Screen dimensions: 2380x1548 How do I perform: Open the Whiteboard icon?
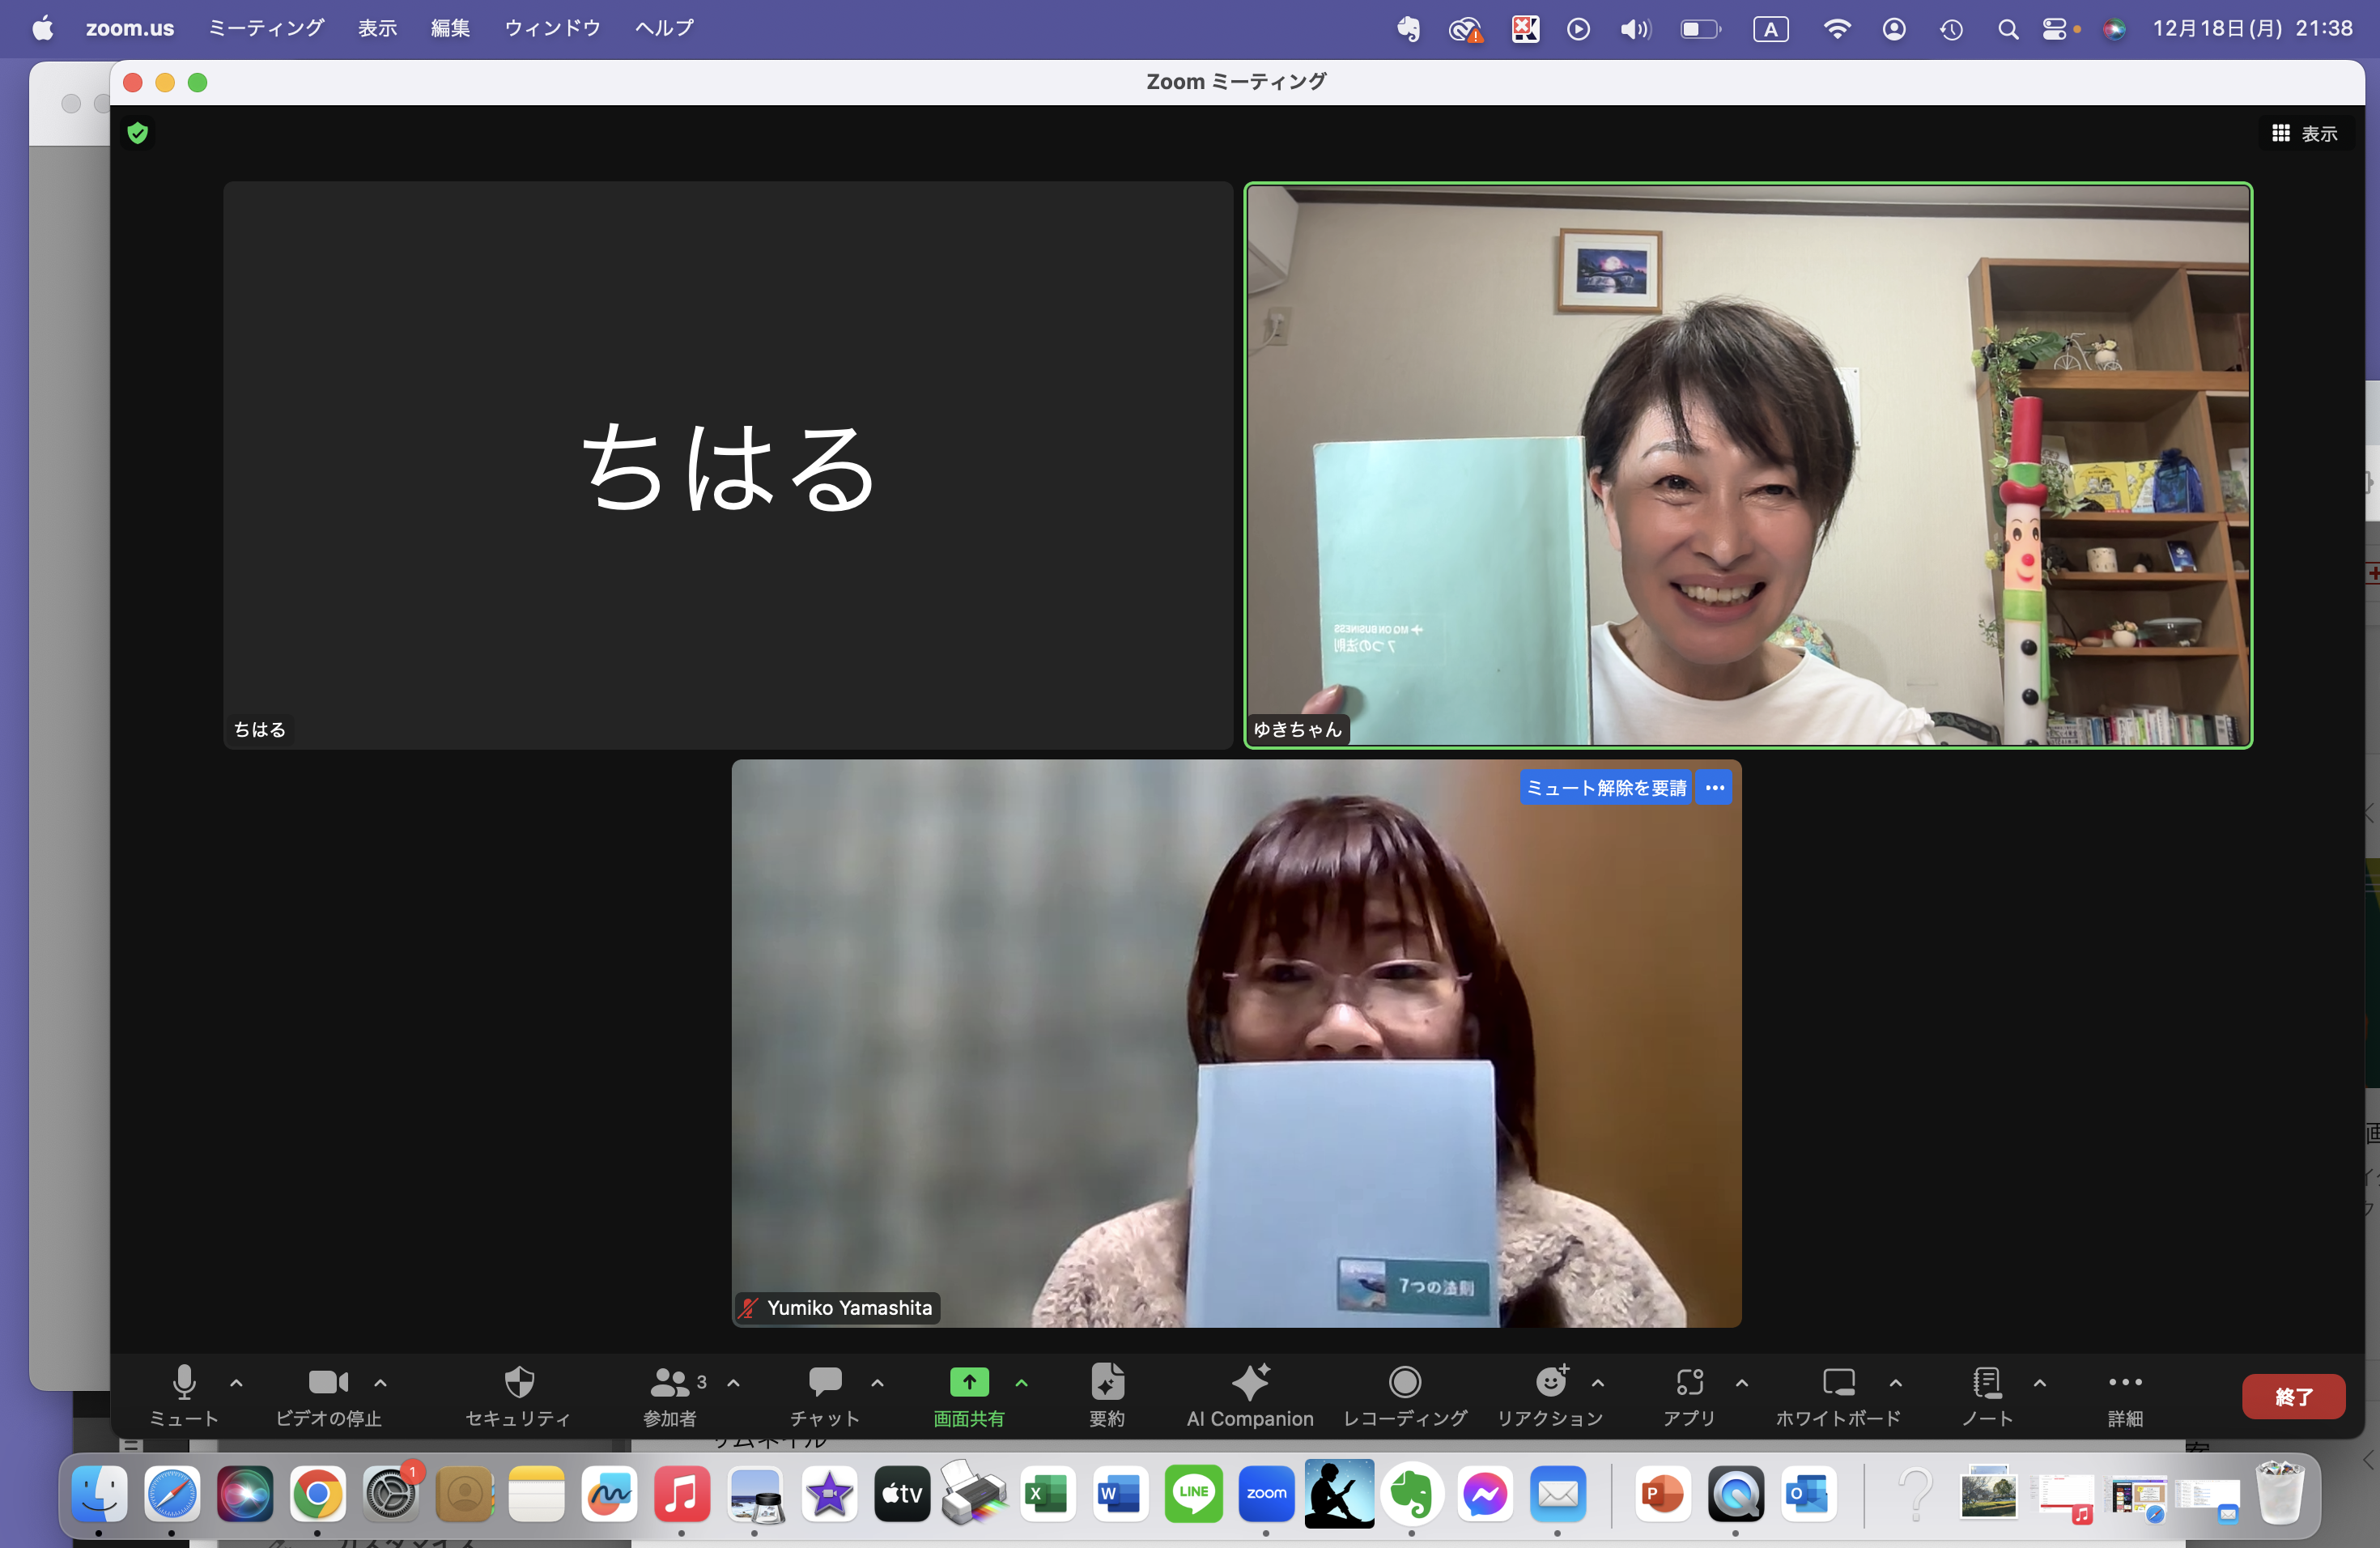(1838, 1383)
